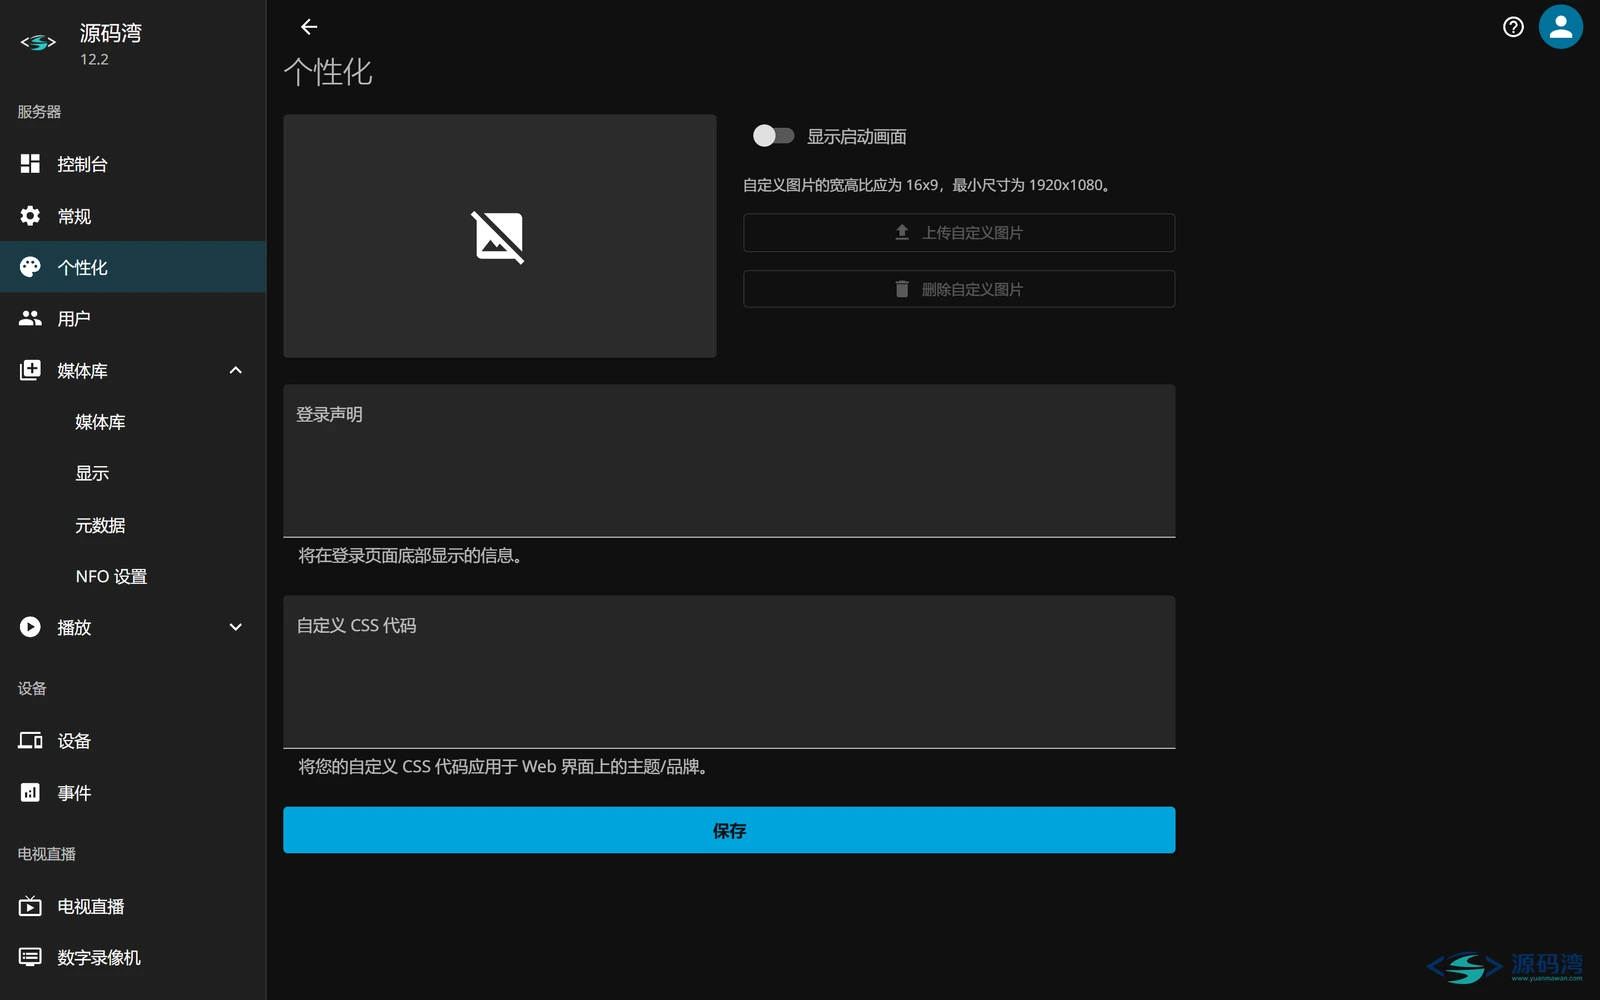Select 事件 label in sidebar
This screenshot has width=1600, height=1000.
[74, 793]
